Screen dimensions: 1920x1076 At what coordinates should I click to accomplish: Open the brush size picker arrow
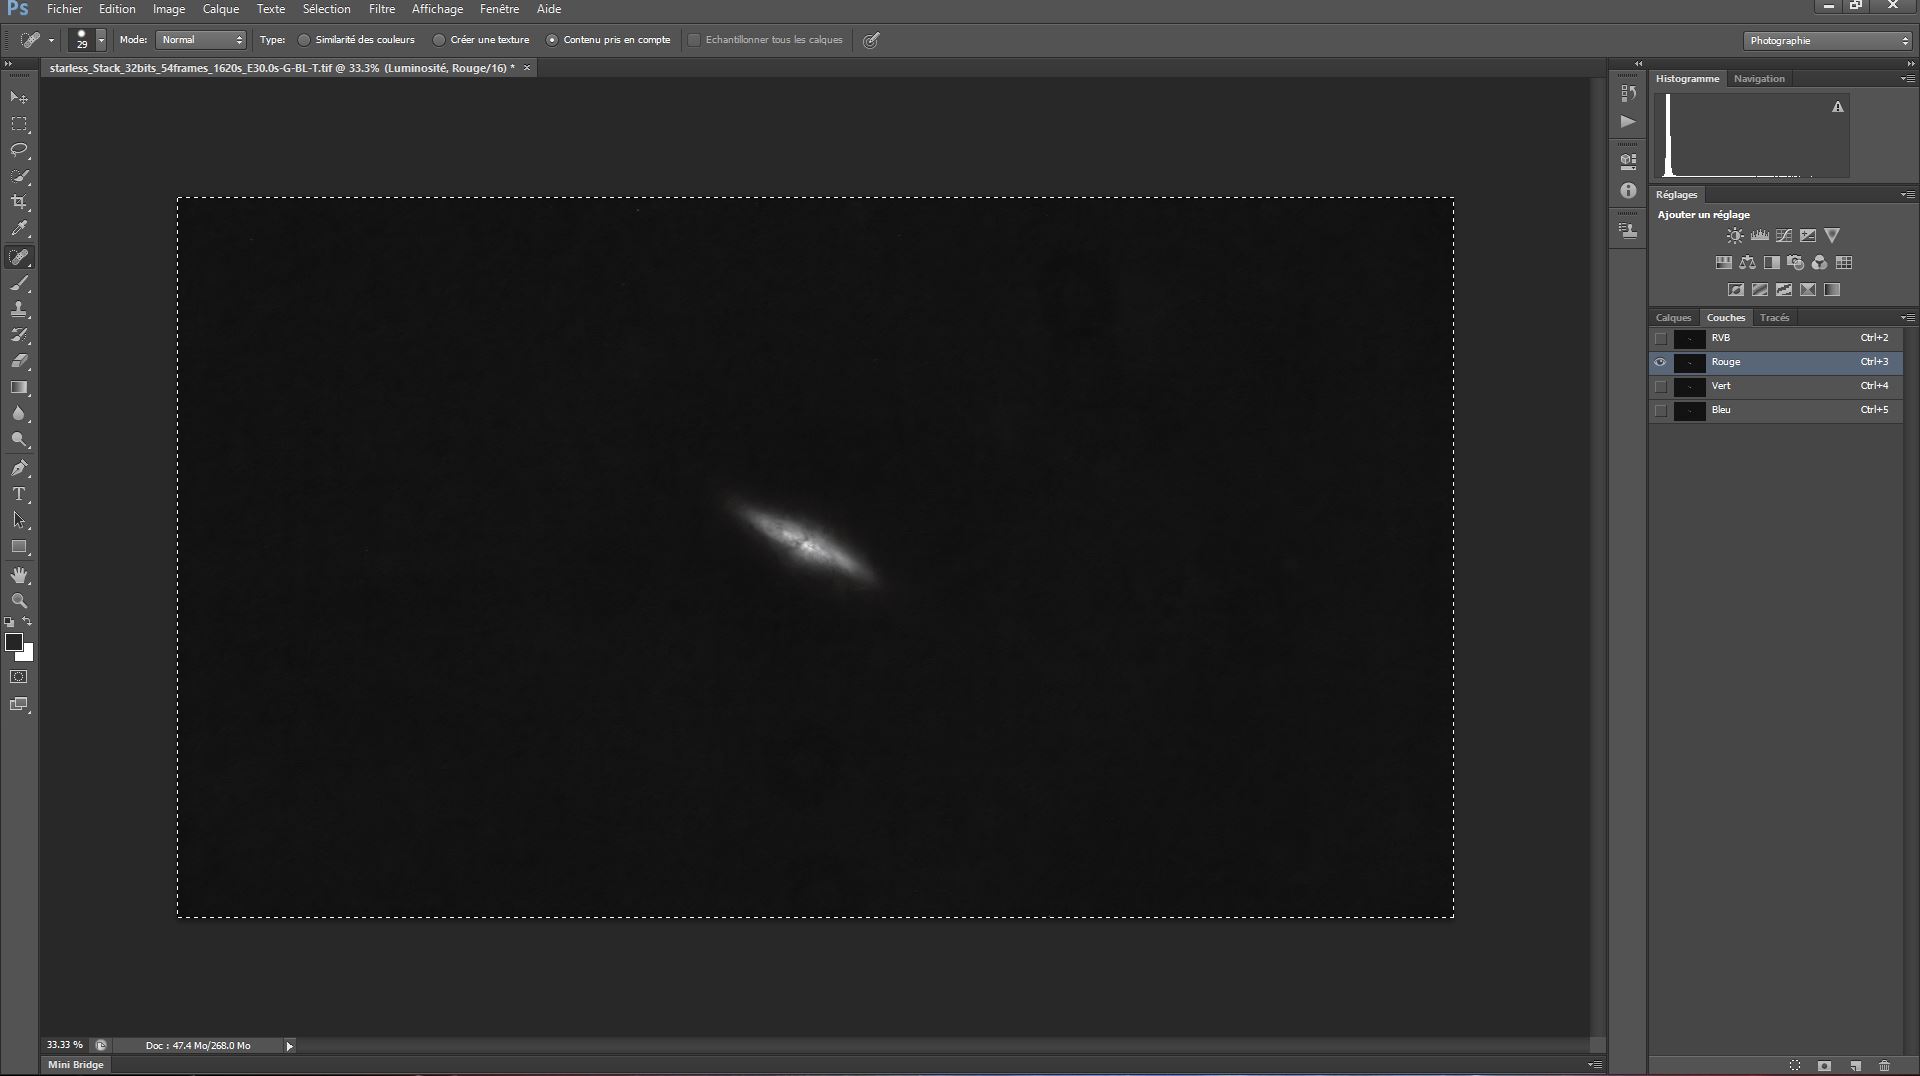coord(101,40)
